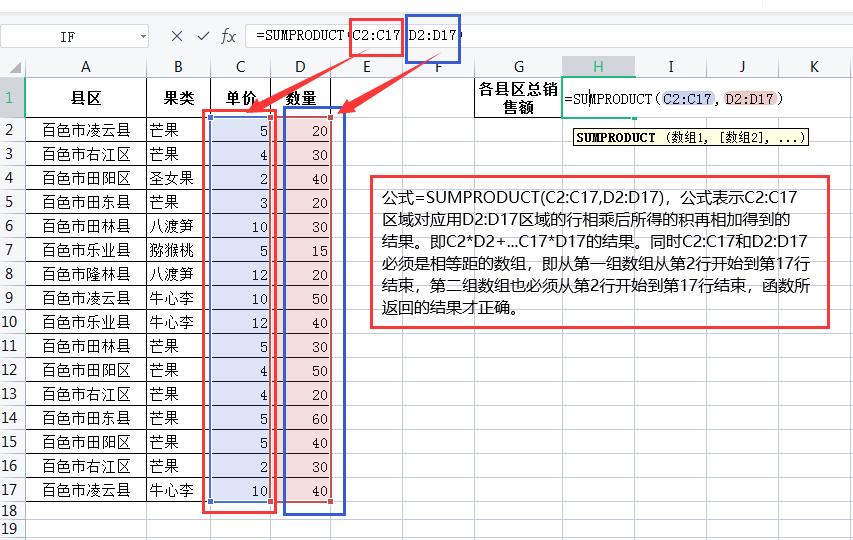
Task: Cancel formula entry with the X icon
Action: pos(176,36)
